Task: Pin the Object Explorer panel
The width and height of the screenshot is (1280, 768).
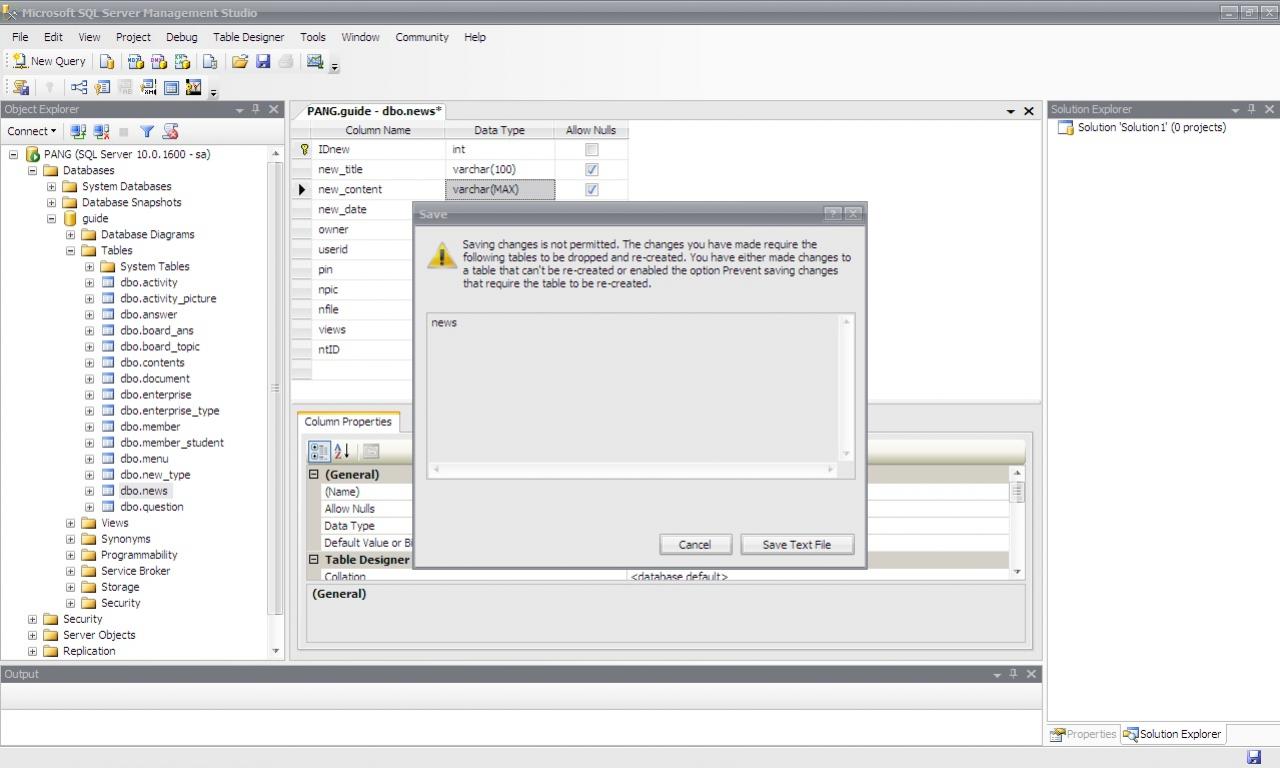Action: 256,109
